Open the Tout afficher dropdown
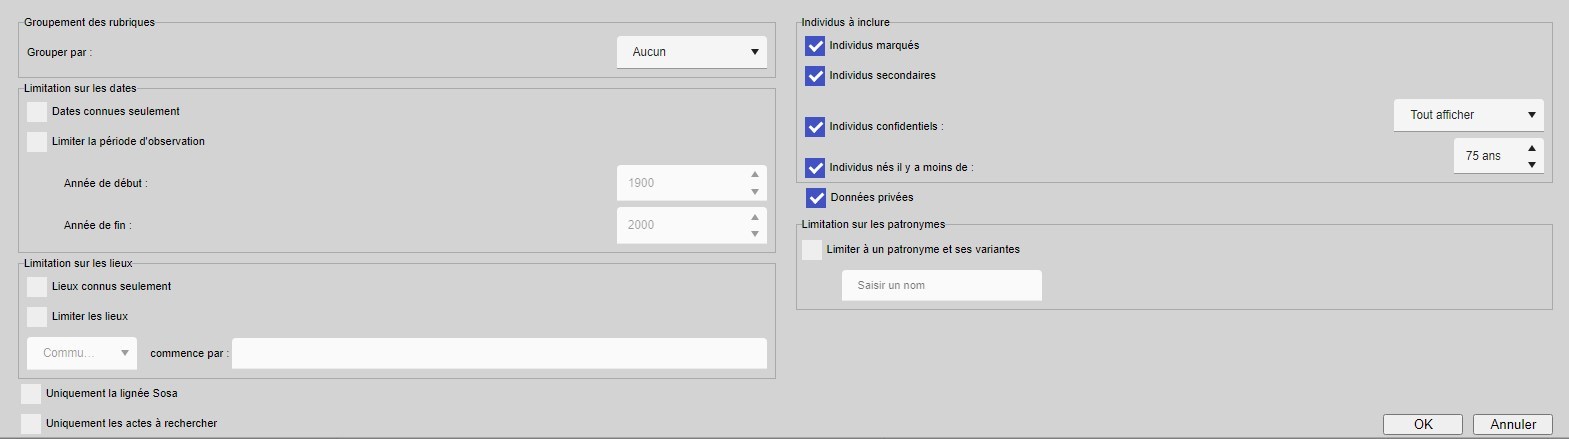Screen dimensions: 1569x439 (x=1469, y=115)
